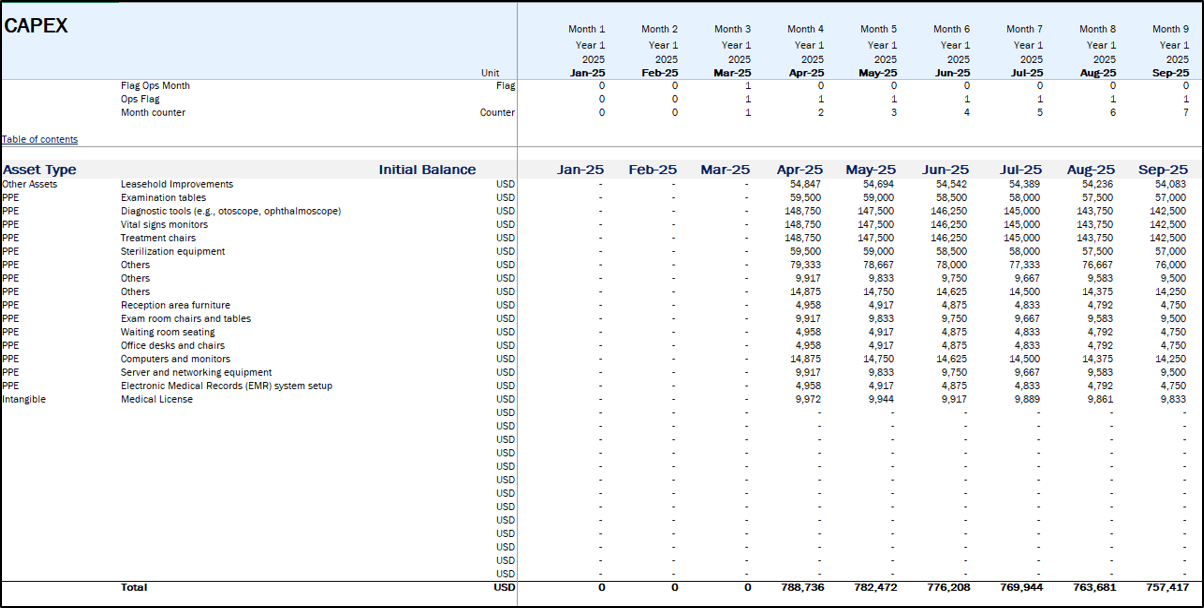Image resolution: width=1204 pixels, height=608 pixels.
Task: Select the total 757,417 for Sep-25
Action: pyautogui.click(x=1168, y=587)
